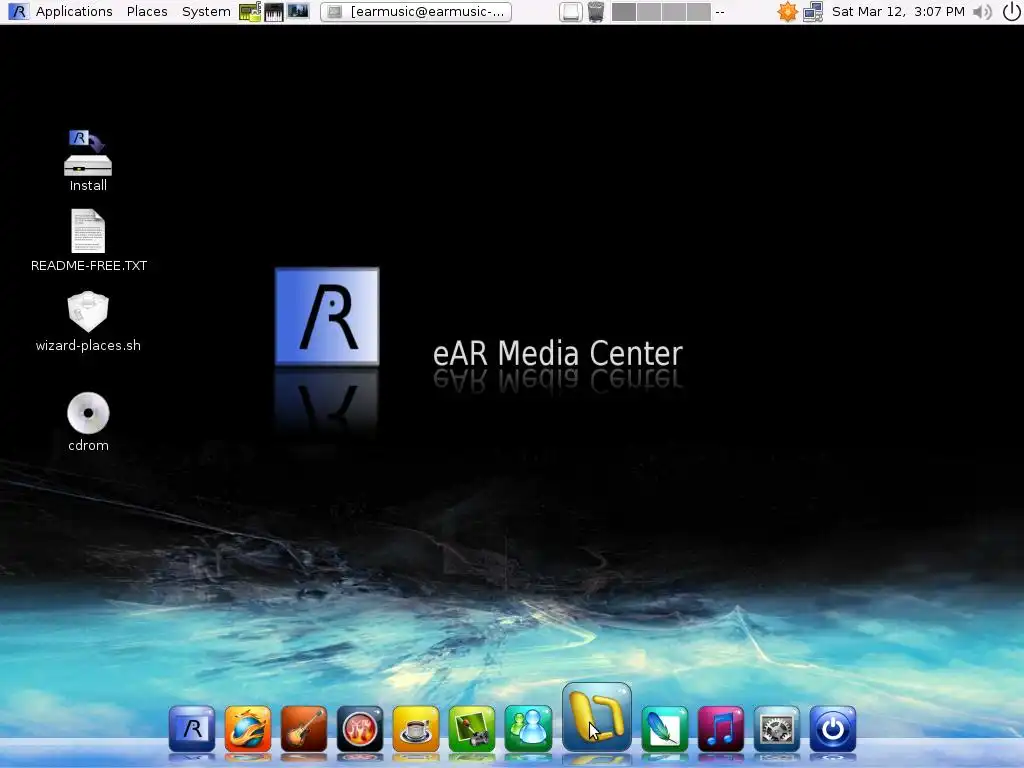Launch the enlarged yellow office dock icon
Screen dimensions: 1024x768
597,717
